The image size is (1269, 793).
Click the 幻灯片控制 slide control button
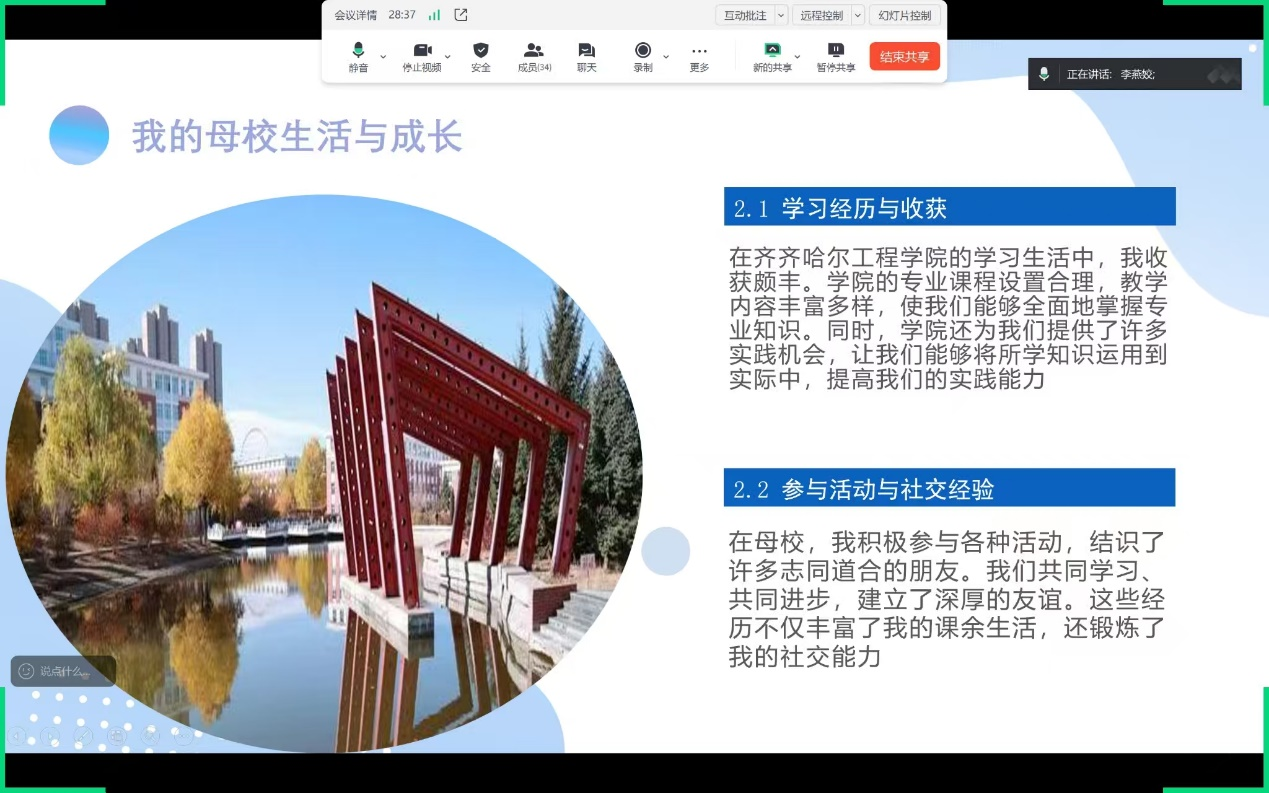[904, 15]
